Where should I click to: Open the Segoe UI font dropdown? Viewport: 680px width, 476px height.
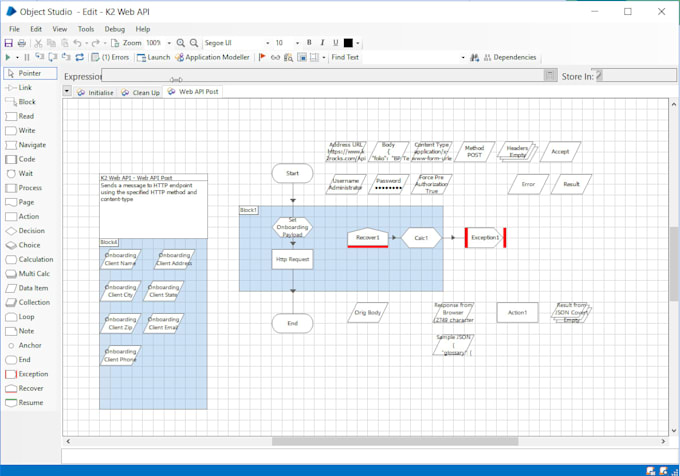[x=267, y=43]
